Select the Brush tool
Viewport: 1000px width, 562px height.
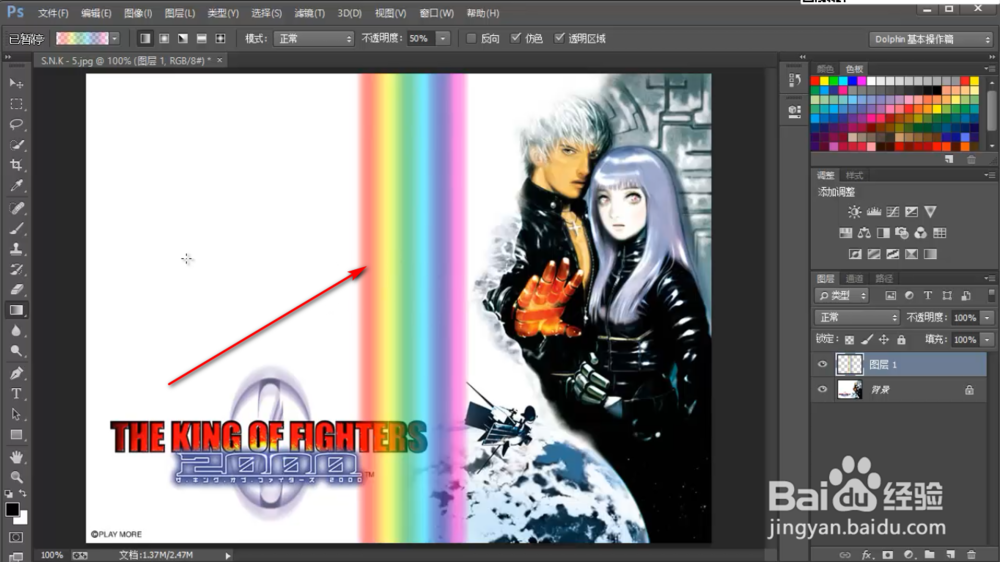coord(16,228)
